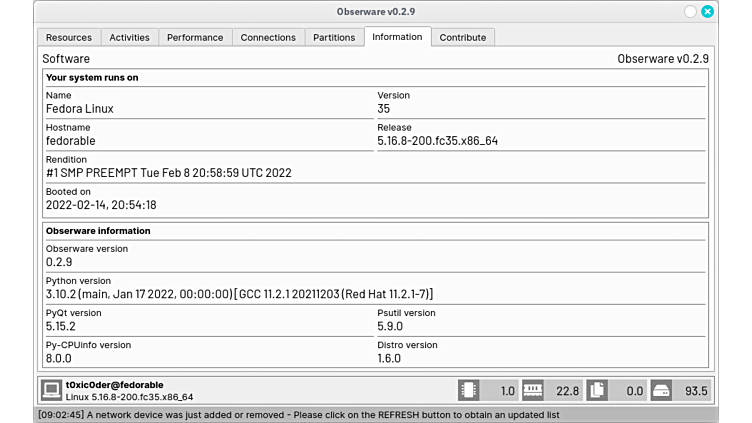Click the kernel release value 5.16.8-200.fc35.x86_64
Screen dimensions: 752x423
tap(437, 141)
